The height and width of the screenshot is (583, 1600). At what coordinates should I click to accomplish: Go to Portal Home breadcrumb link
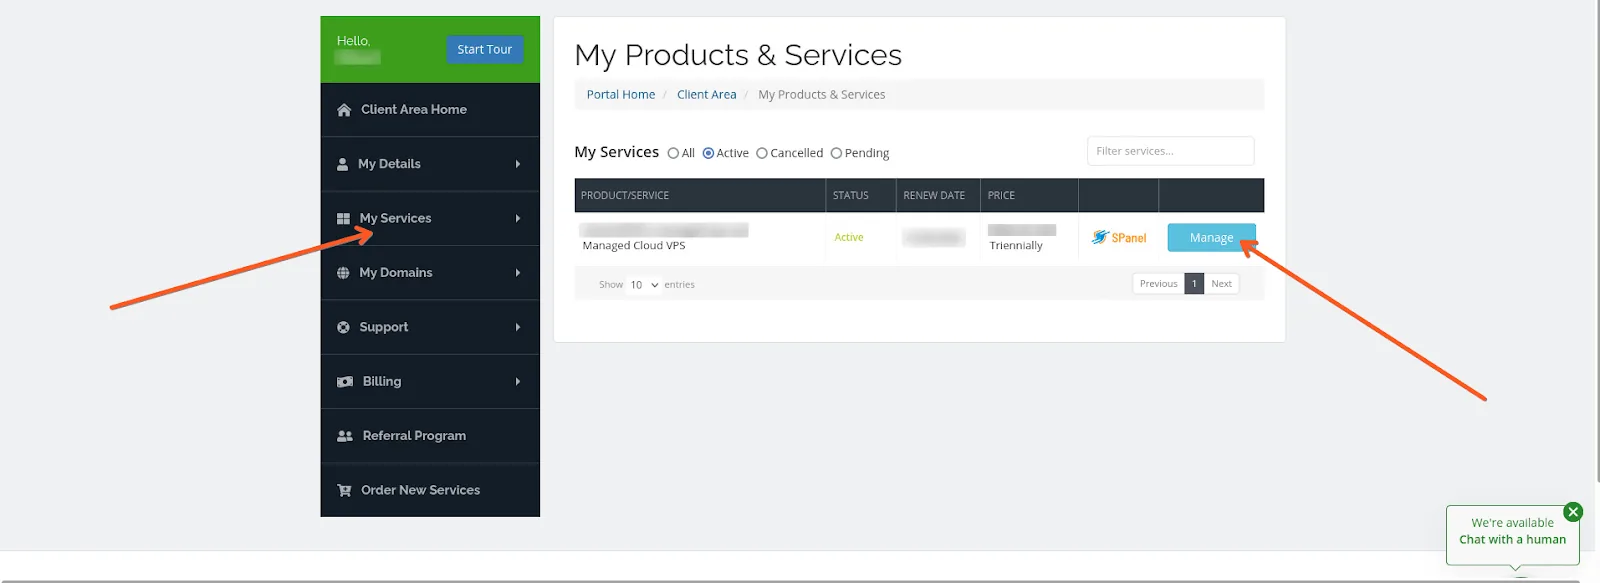tap(620, 95)
